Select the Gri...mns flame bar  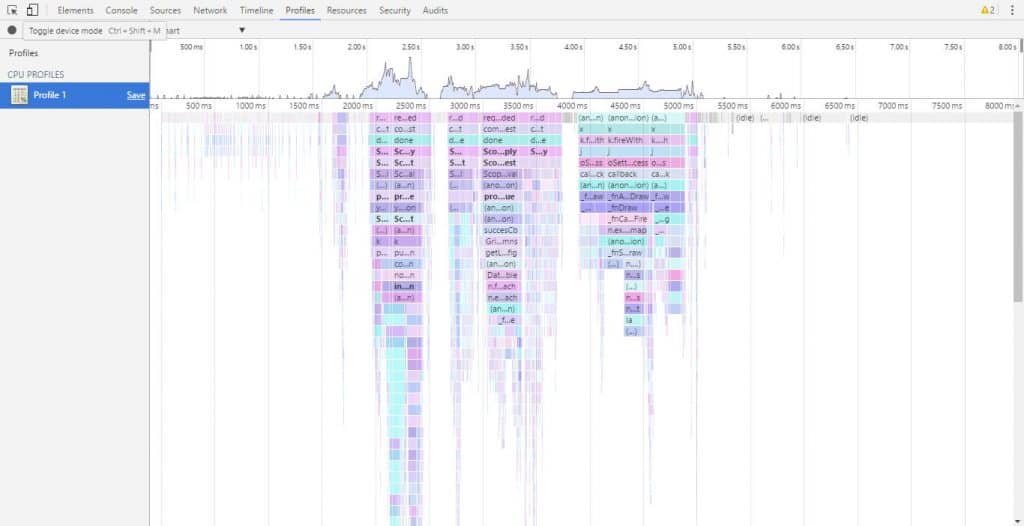[501, 241]
